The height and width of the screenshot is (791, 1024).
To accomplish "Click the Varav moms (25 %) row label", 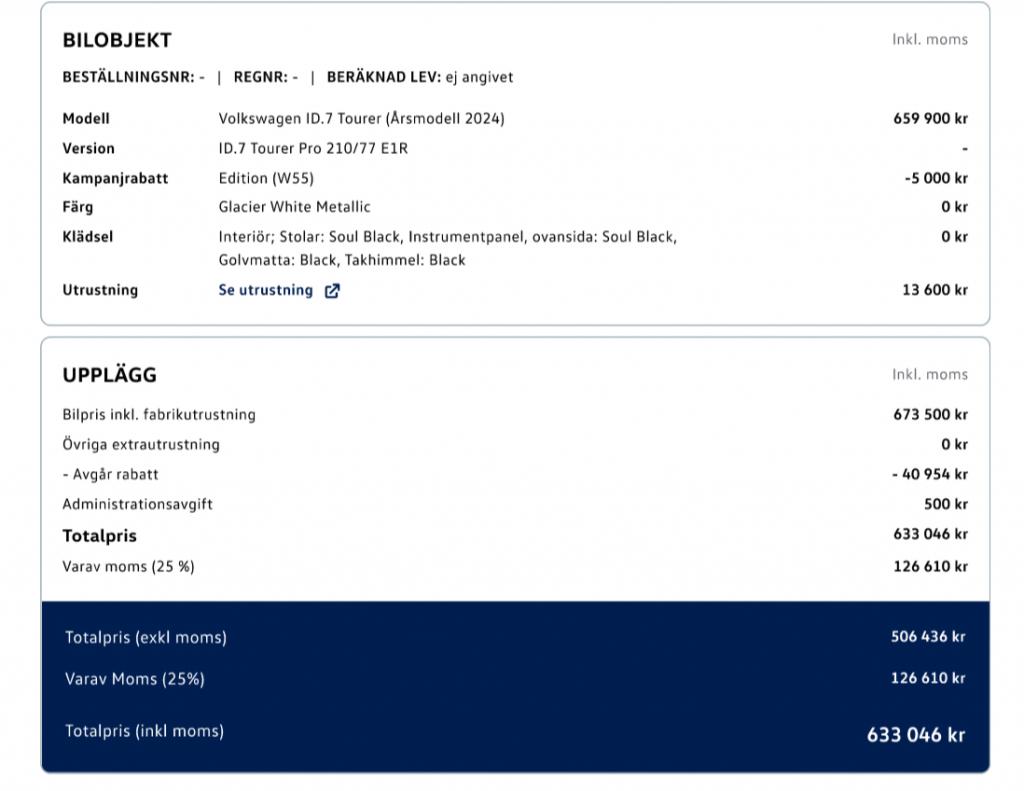I will pos(128,566).
